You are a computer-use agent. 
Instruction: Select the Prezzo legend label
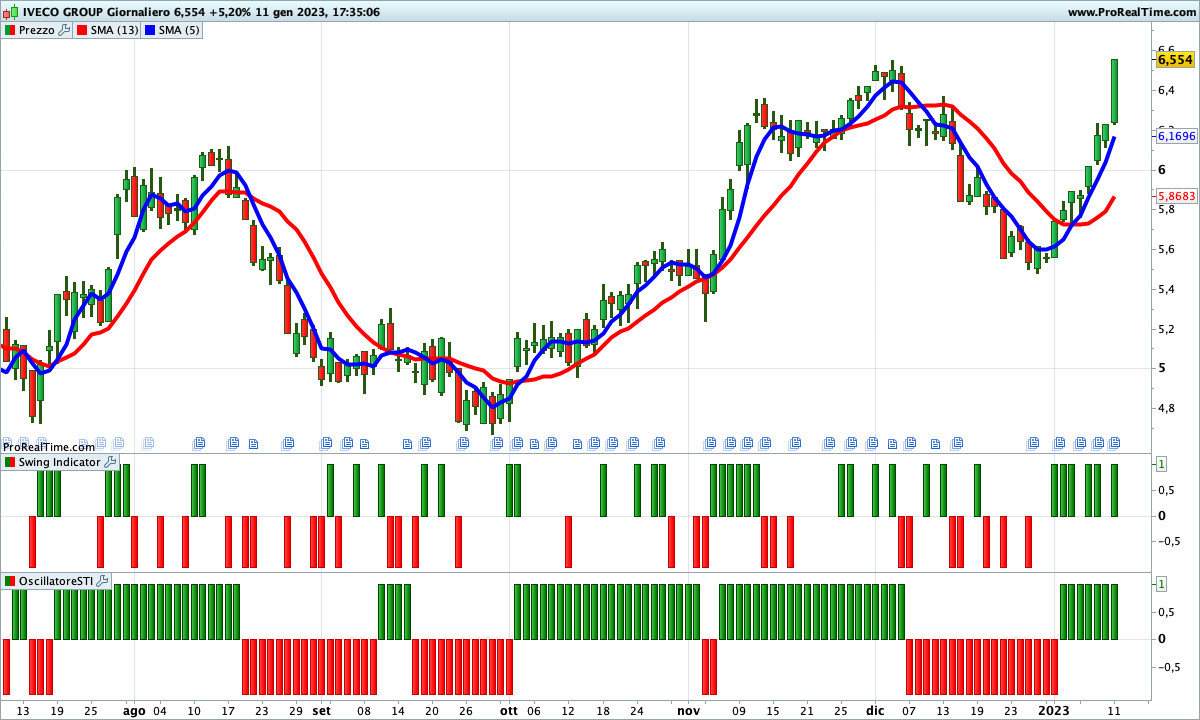tap(38, 30)
